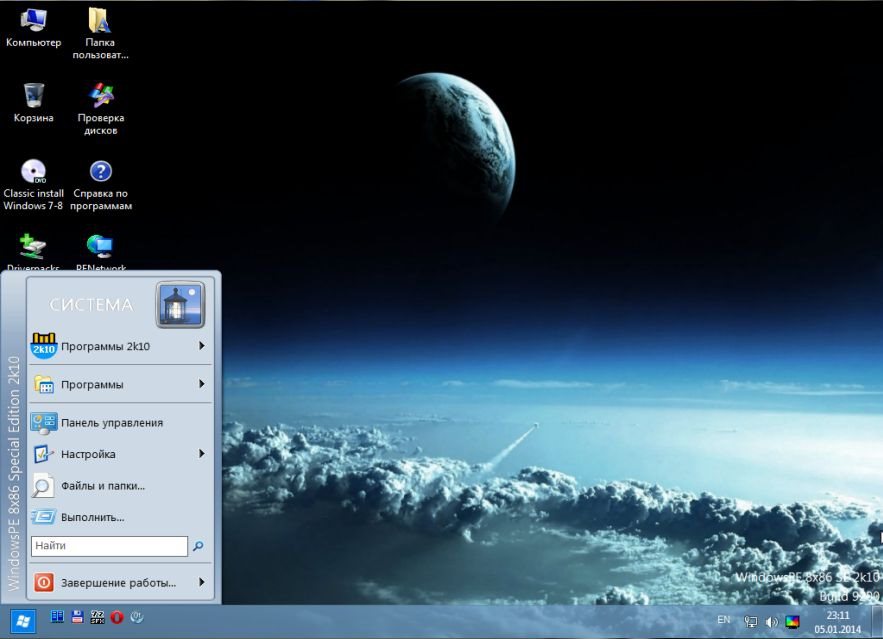Toggle the Windows Start button
Image resolution: width=883 pixels, height=639 pixels.
pos(21,621)
